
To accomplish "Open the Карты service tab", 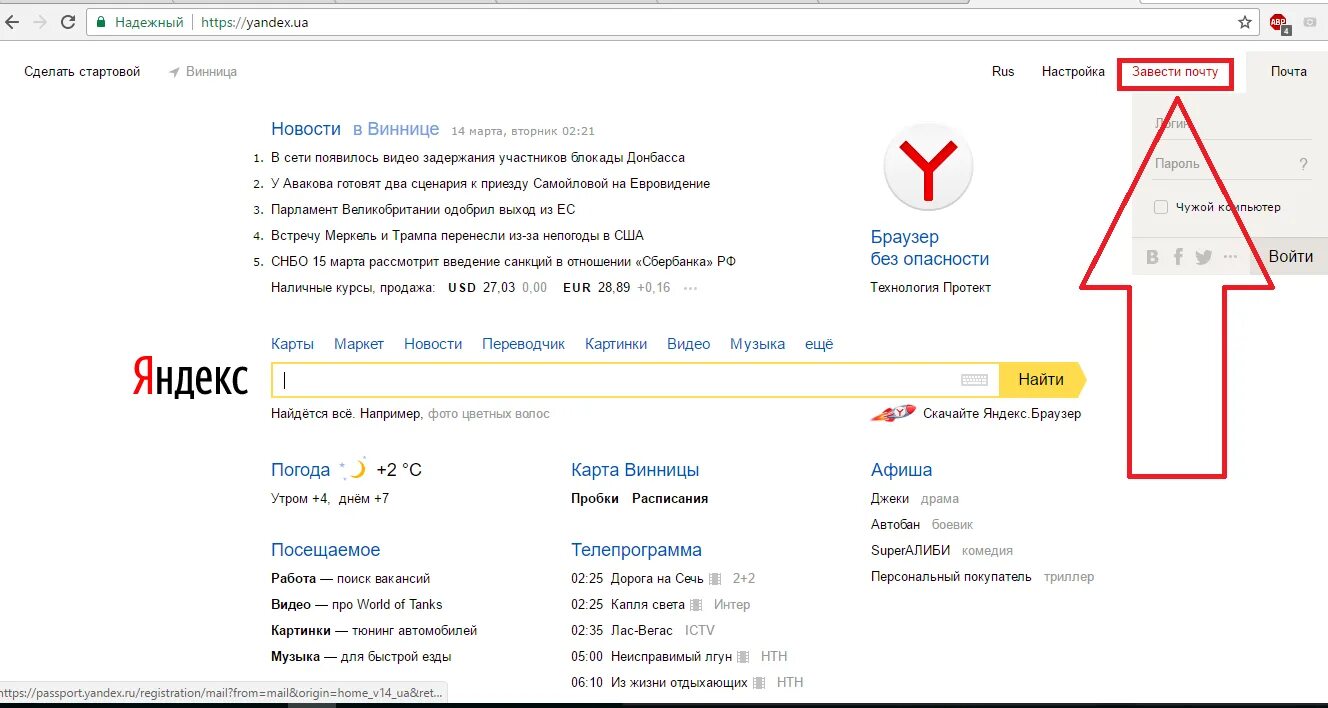I will click(x=292, y=344).
